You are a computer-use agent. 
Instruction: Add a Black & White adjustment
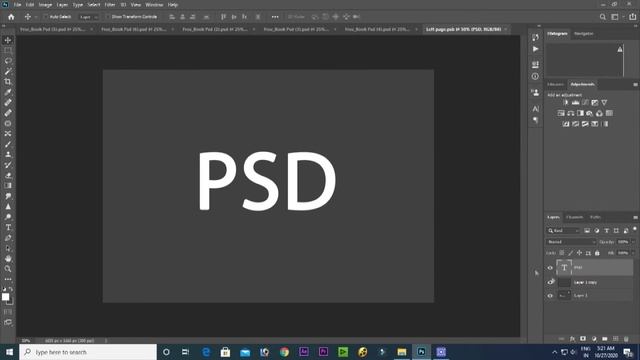pos(580,113)
